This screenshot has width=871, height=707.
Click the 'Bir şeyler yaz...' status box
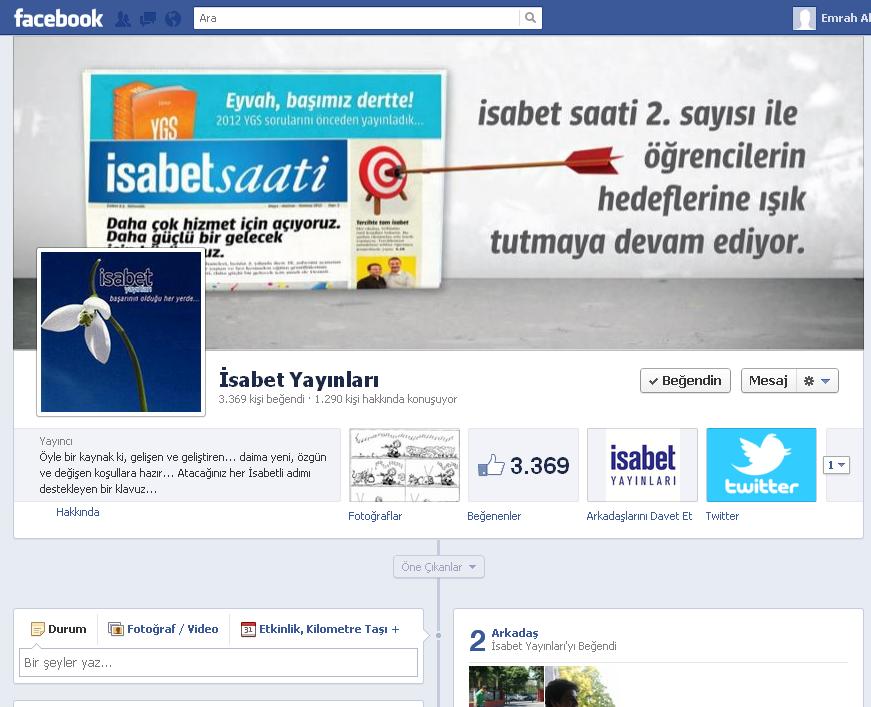[218, 663]
